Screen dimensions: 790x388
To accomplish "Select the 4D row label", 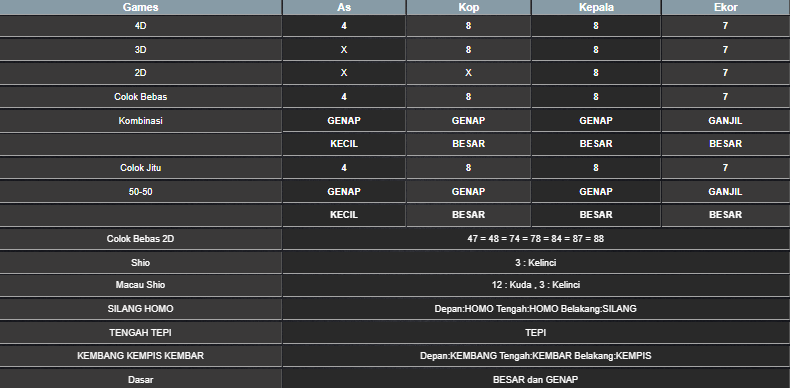I will (x=141, y=26).
